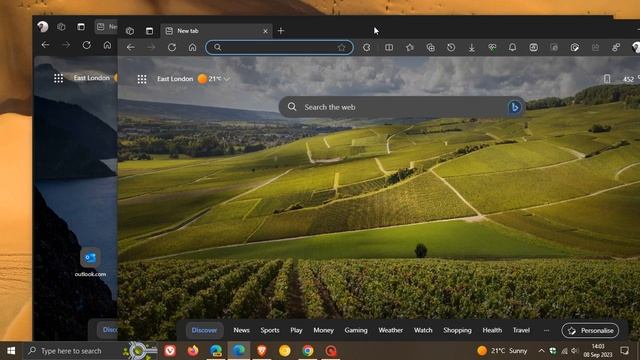Show hidden system tray icons
Screen dimensions: 640x360
541,351
